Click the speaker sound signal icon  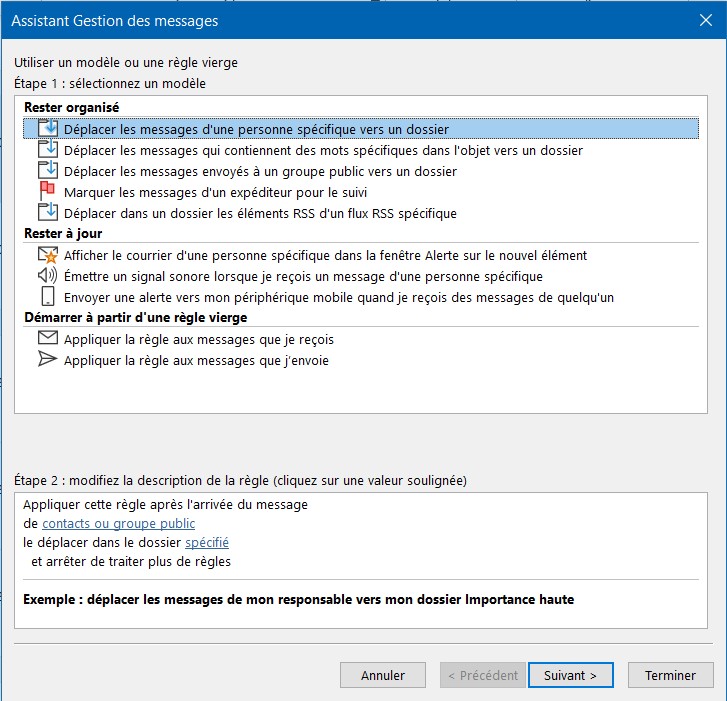[x=47, y=275]
